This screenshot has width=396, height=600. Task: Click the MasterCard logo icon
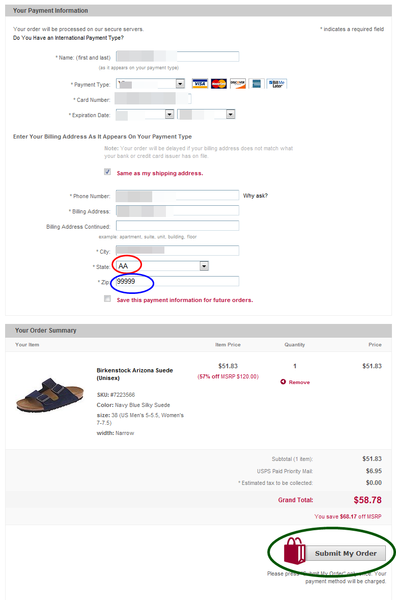click(x=219, y=83)
